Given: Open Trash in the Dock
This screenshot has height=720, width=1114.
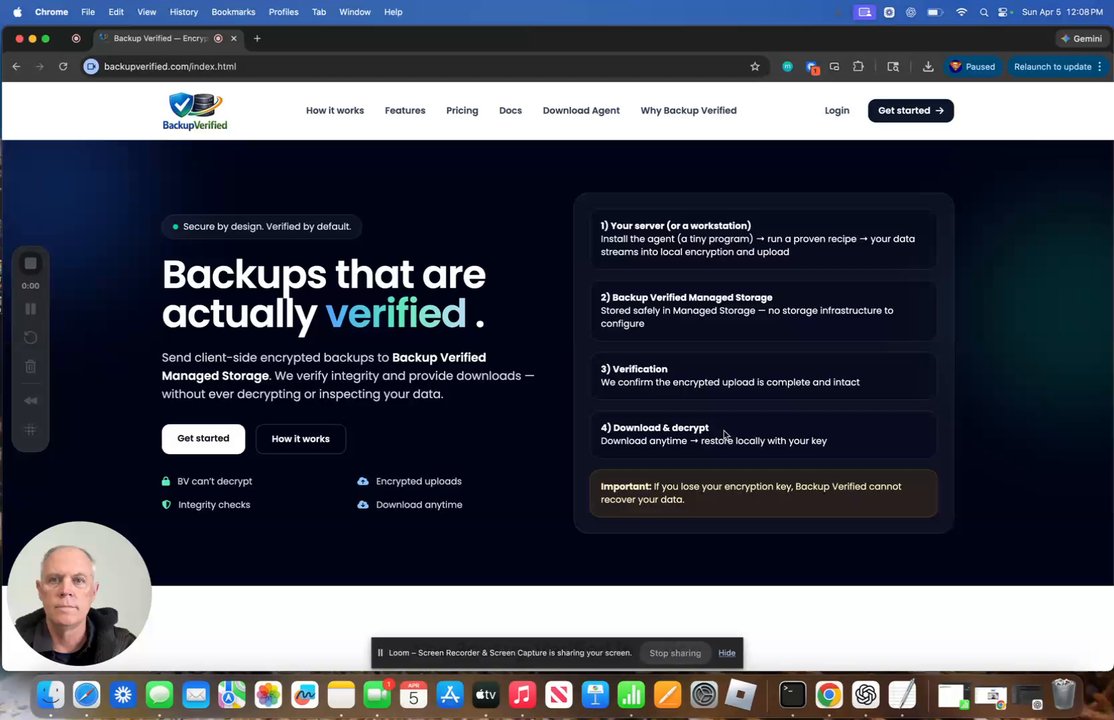Looking at the screenshot, I should coord(1064,695).
